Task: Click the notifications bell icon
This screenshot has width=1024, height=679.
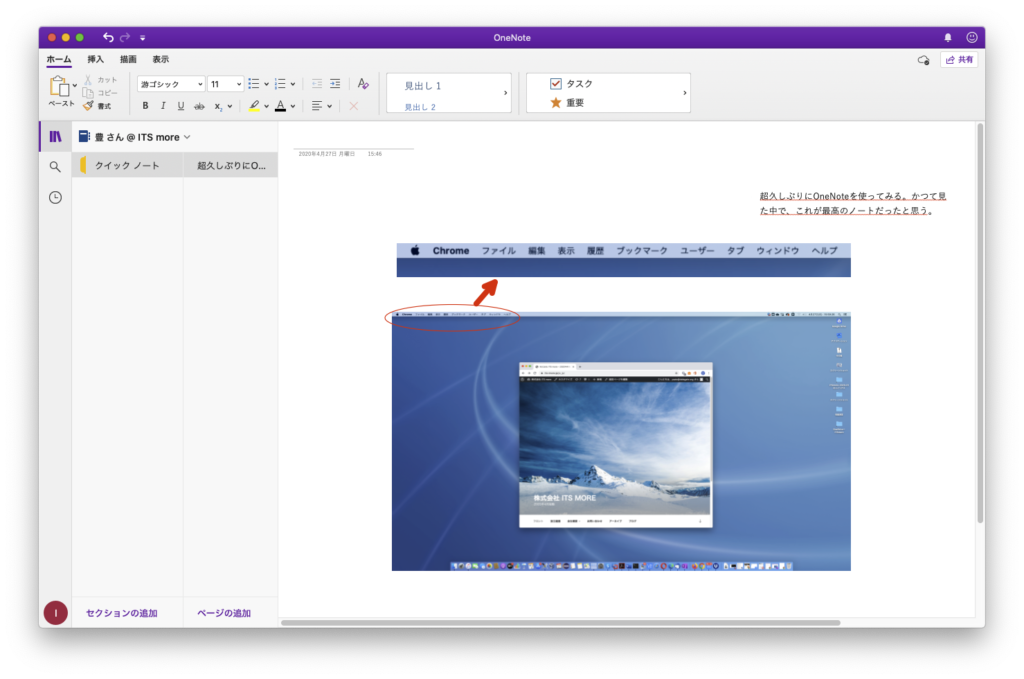Action: (948, 37)
